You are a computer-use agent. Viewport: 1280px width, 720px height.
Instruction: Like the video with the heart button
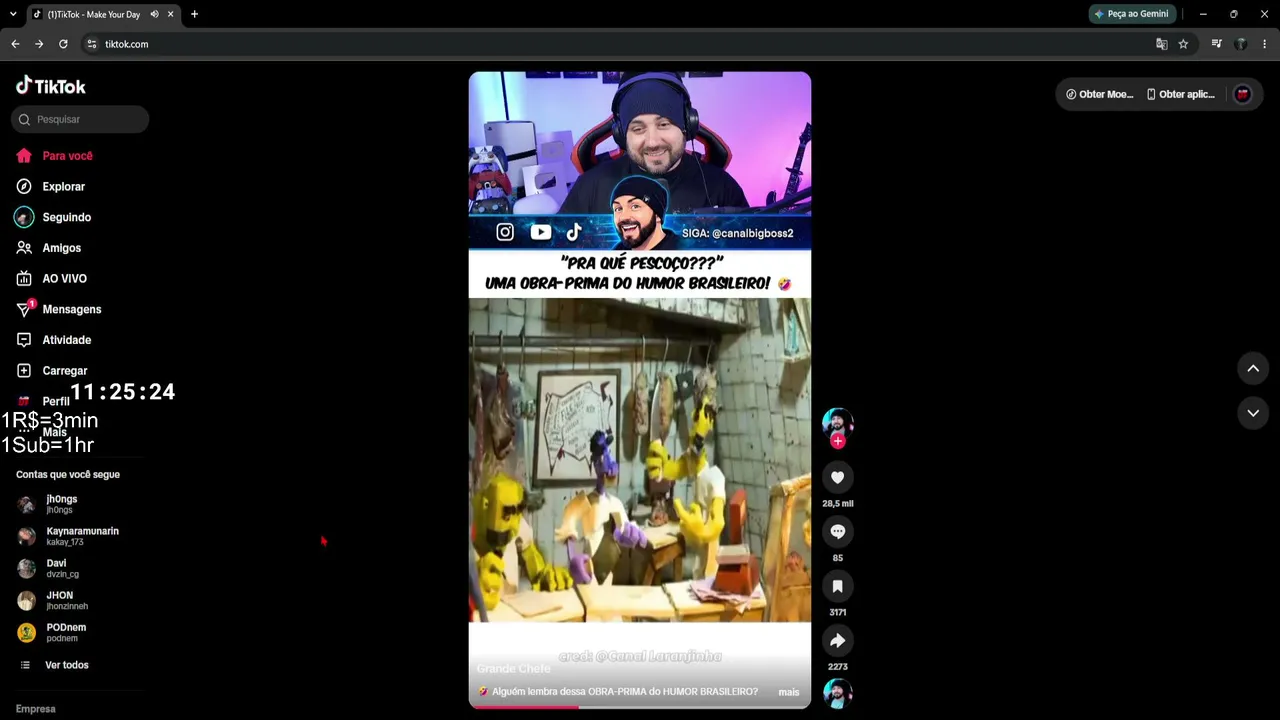click(838, 478)
